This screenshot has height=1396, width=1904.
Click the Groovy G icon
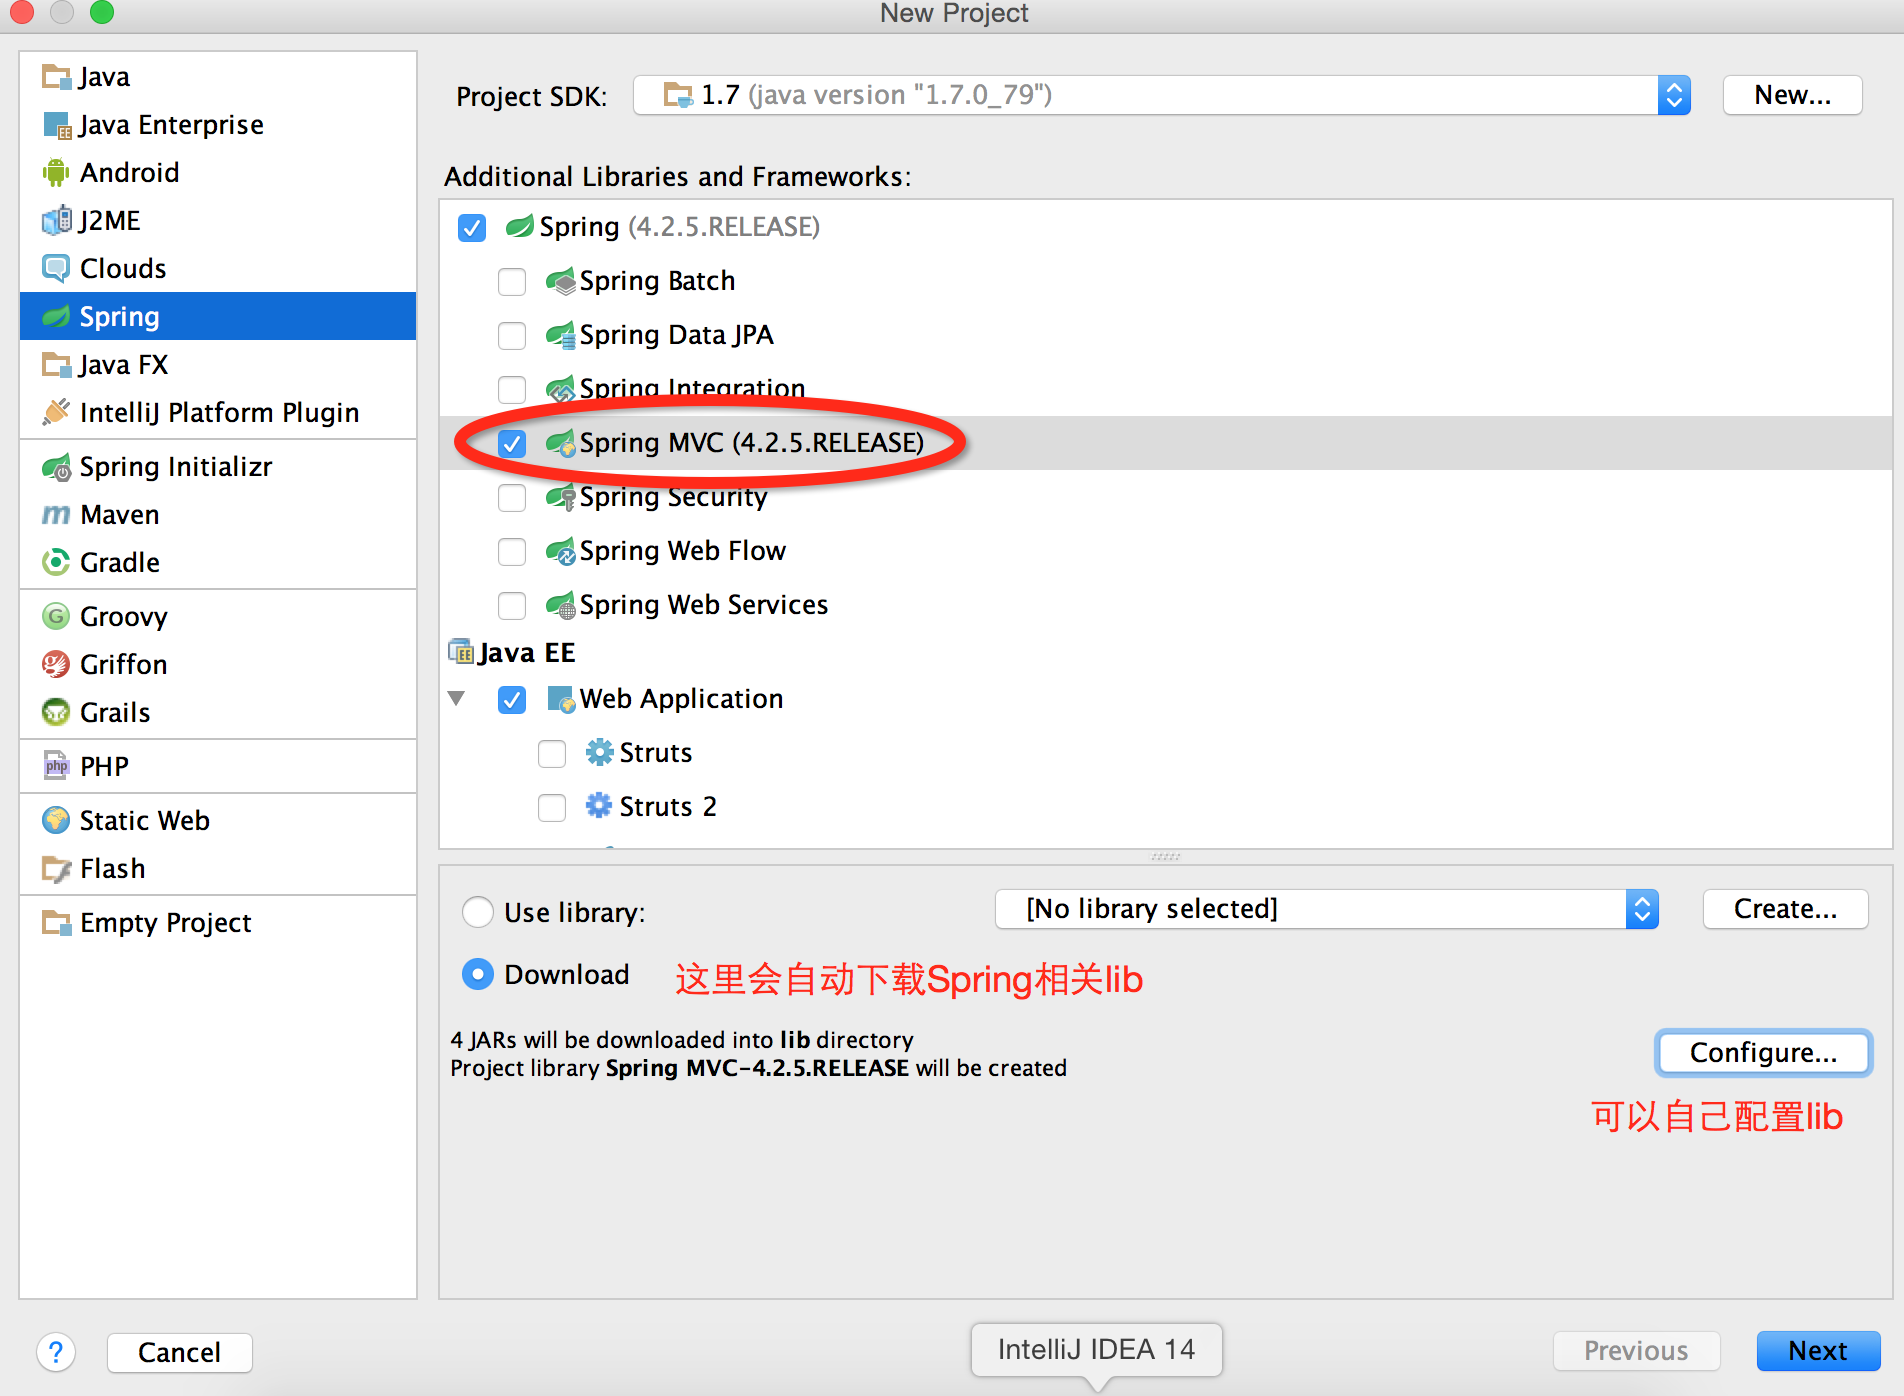[x=56, y=616]
